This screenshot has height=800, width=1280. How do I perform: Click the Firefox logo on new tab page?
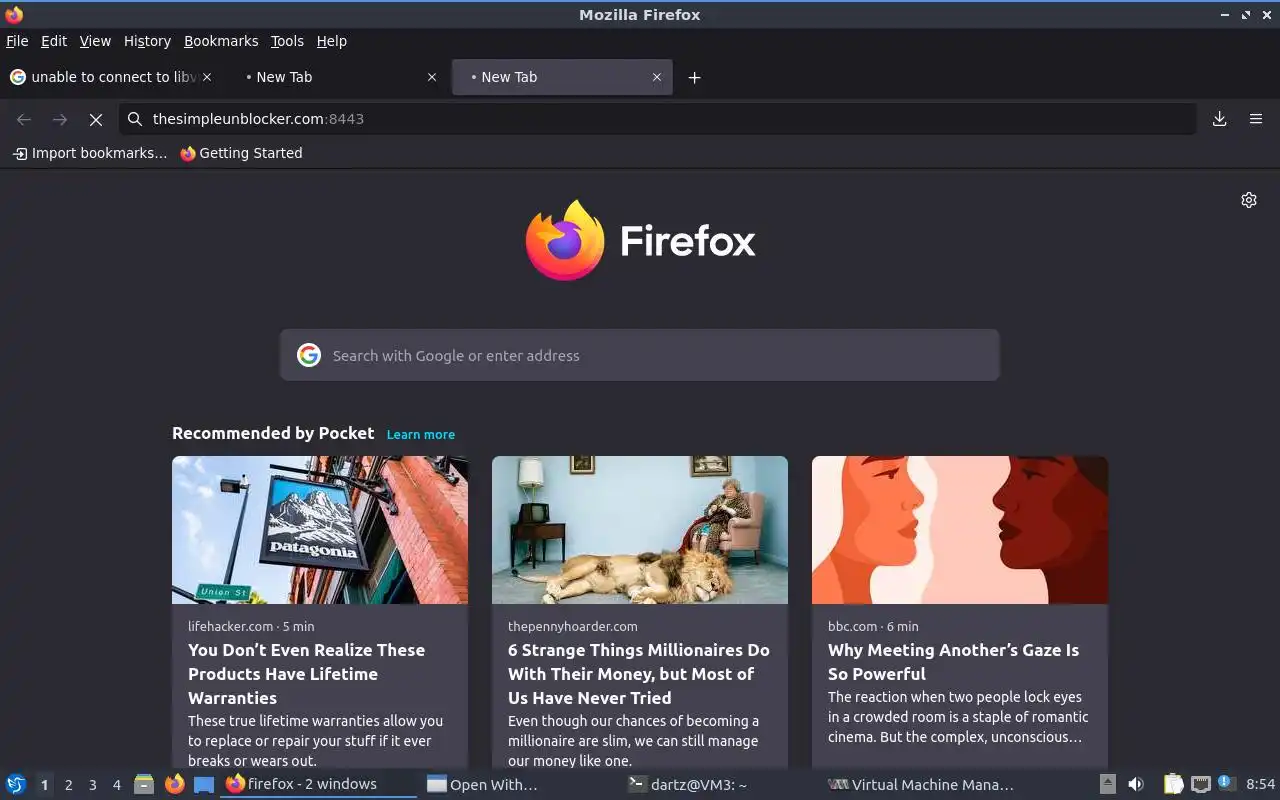click(x=640, y=240)
